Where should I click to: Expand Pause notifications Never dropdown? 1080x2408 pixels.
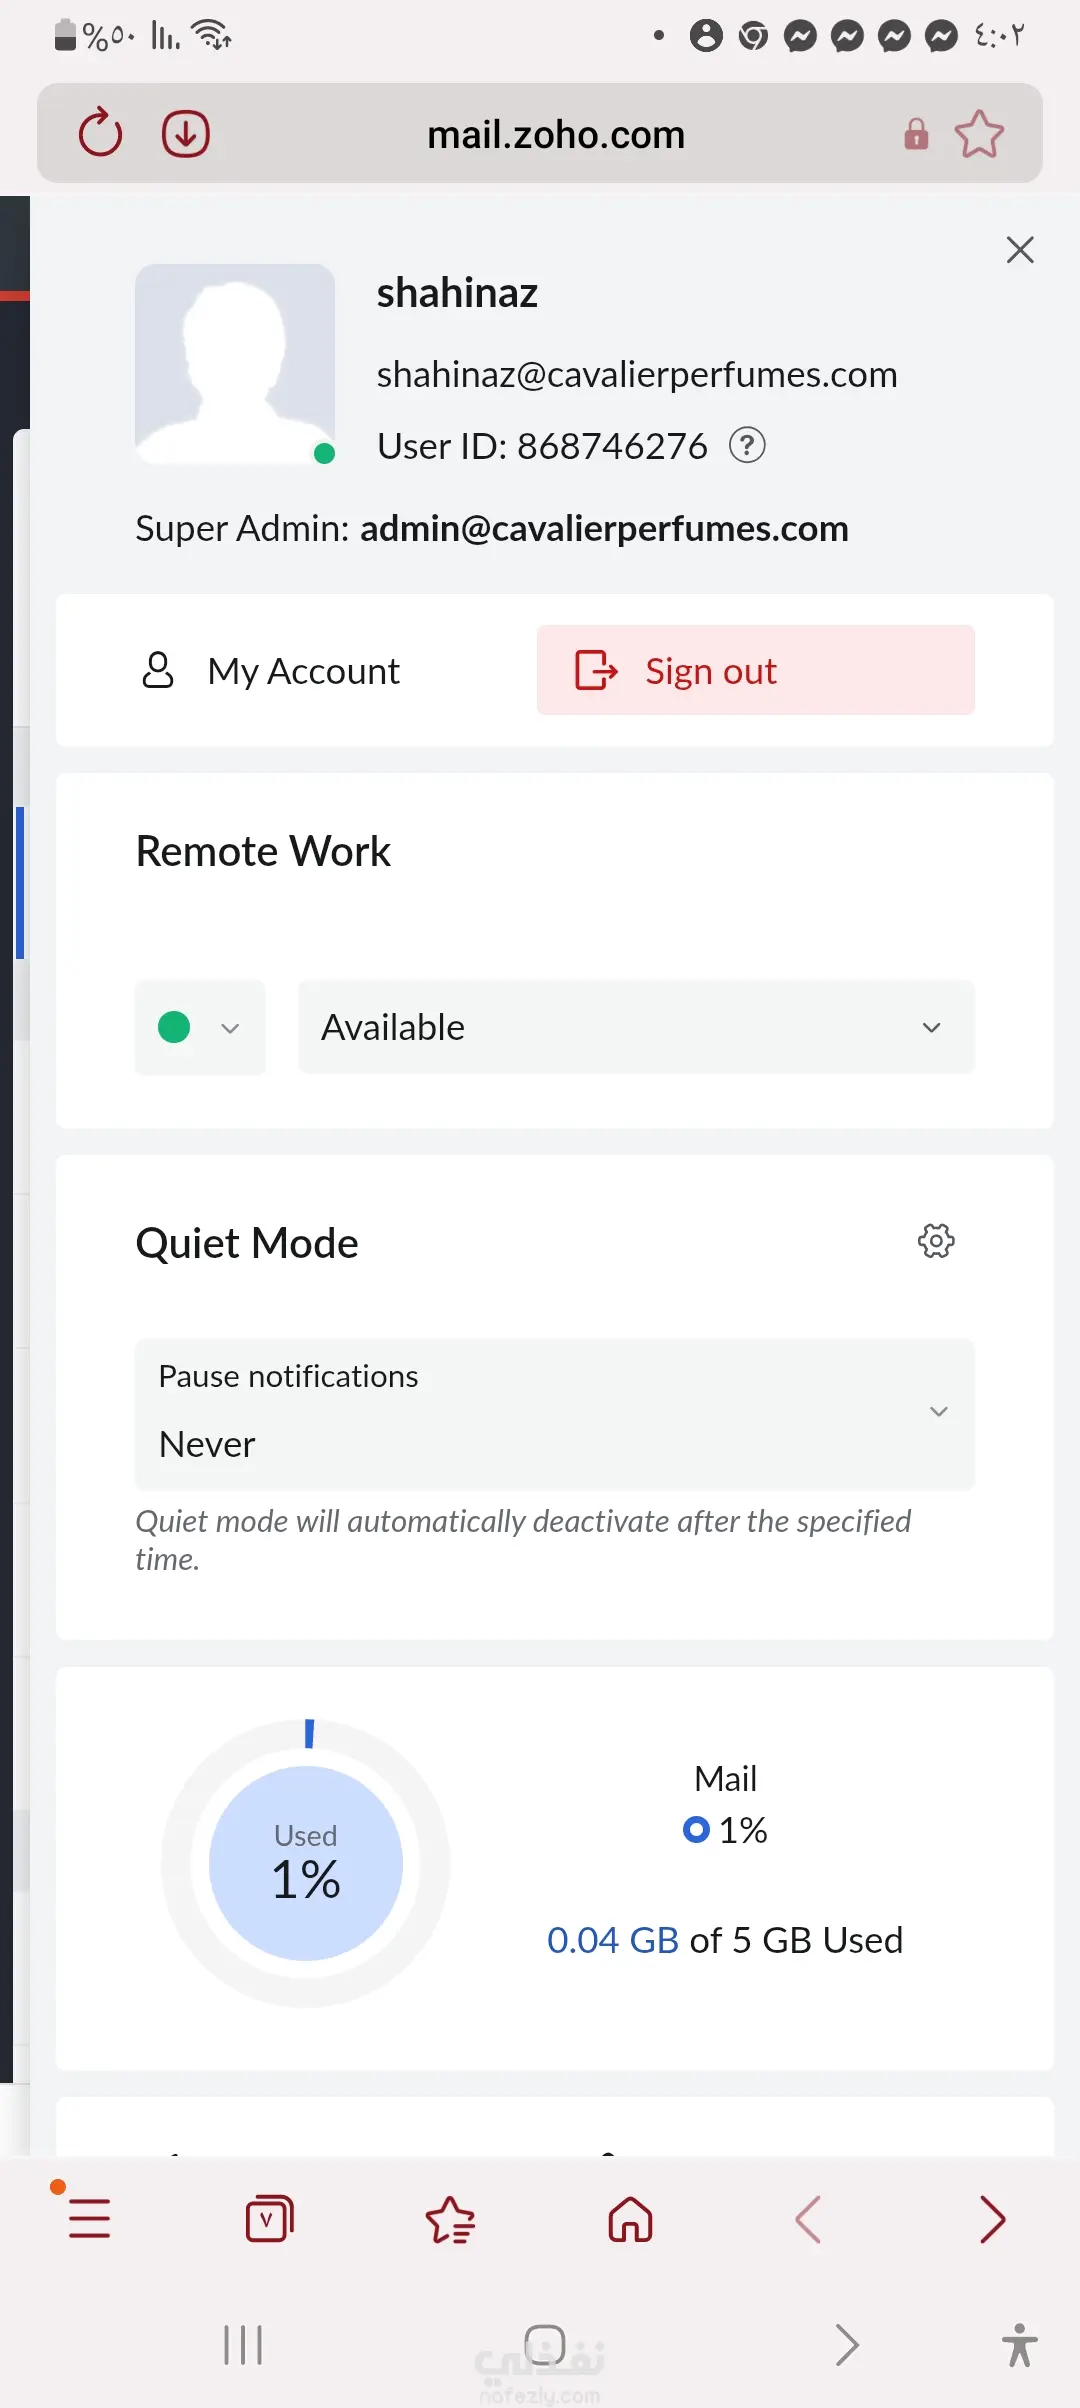point(555,1412)
